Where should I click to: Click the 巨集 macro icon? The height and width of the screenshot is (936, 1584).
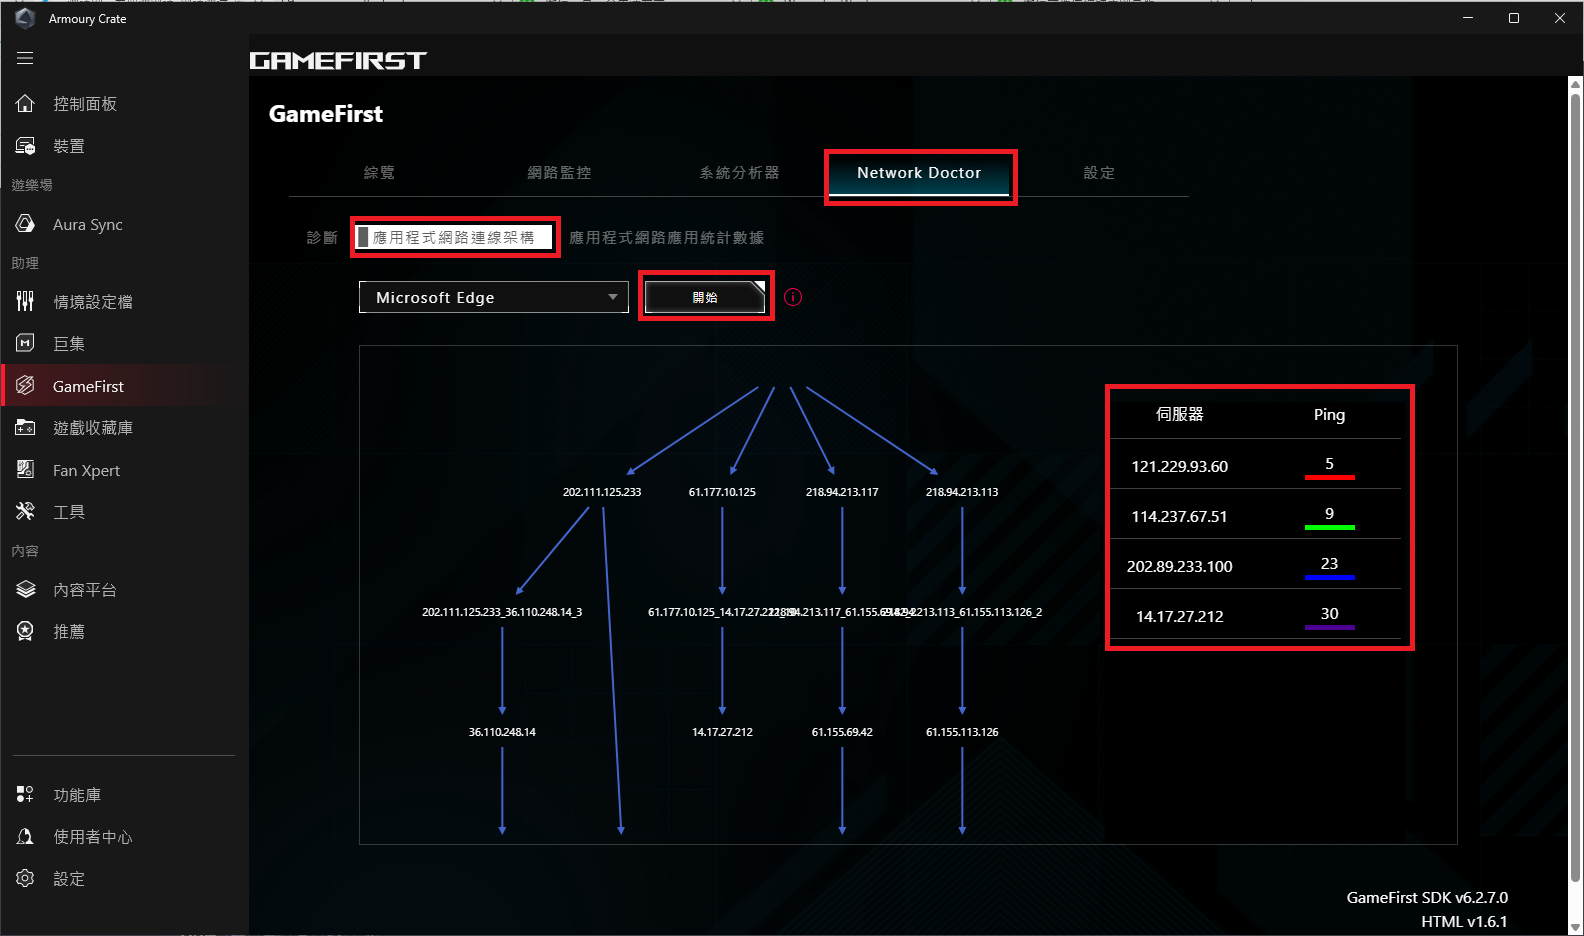pyautogui.click(x=25, y=343)
